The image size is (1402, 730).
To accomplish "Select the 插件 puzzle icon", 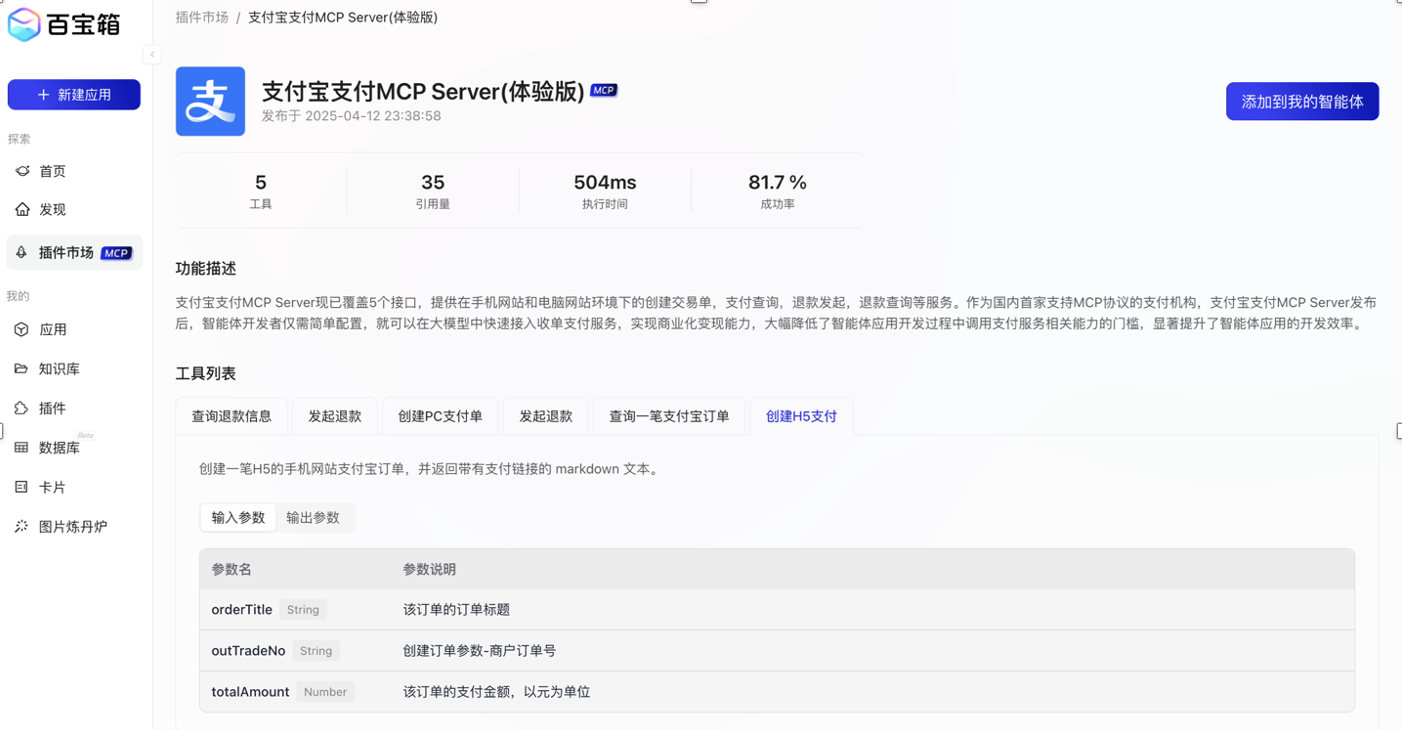I will click(22, 408).
